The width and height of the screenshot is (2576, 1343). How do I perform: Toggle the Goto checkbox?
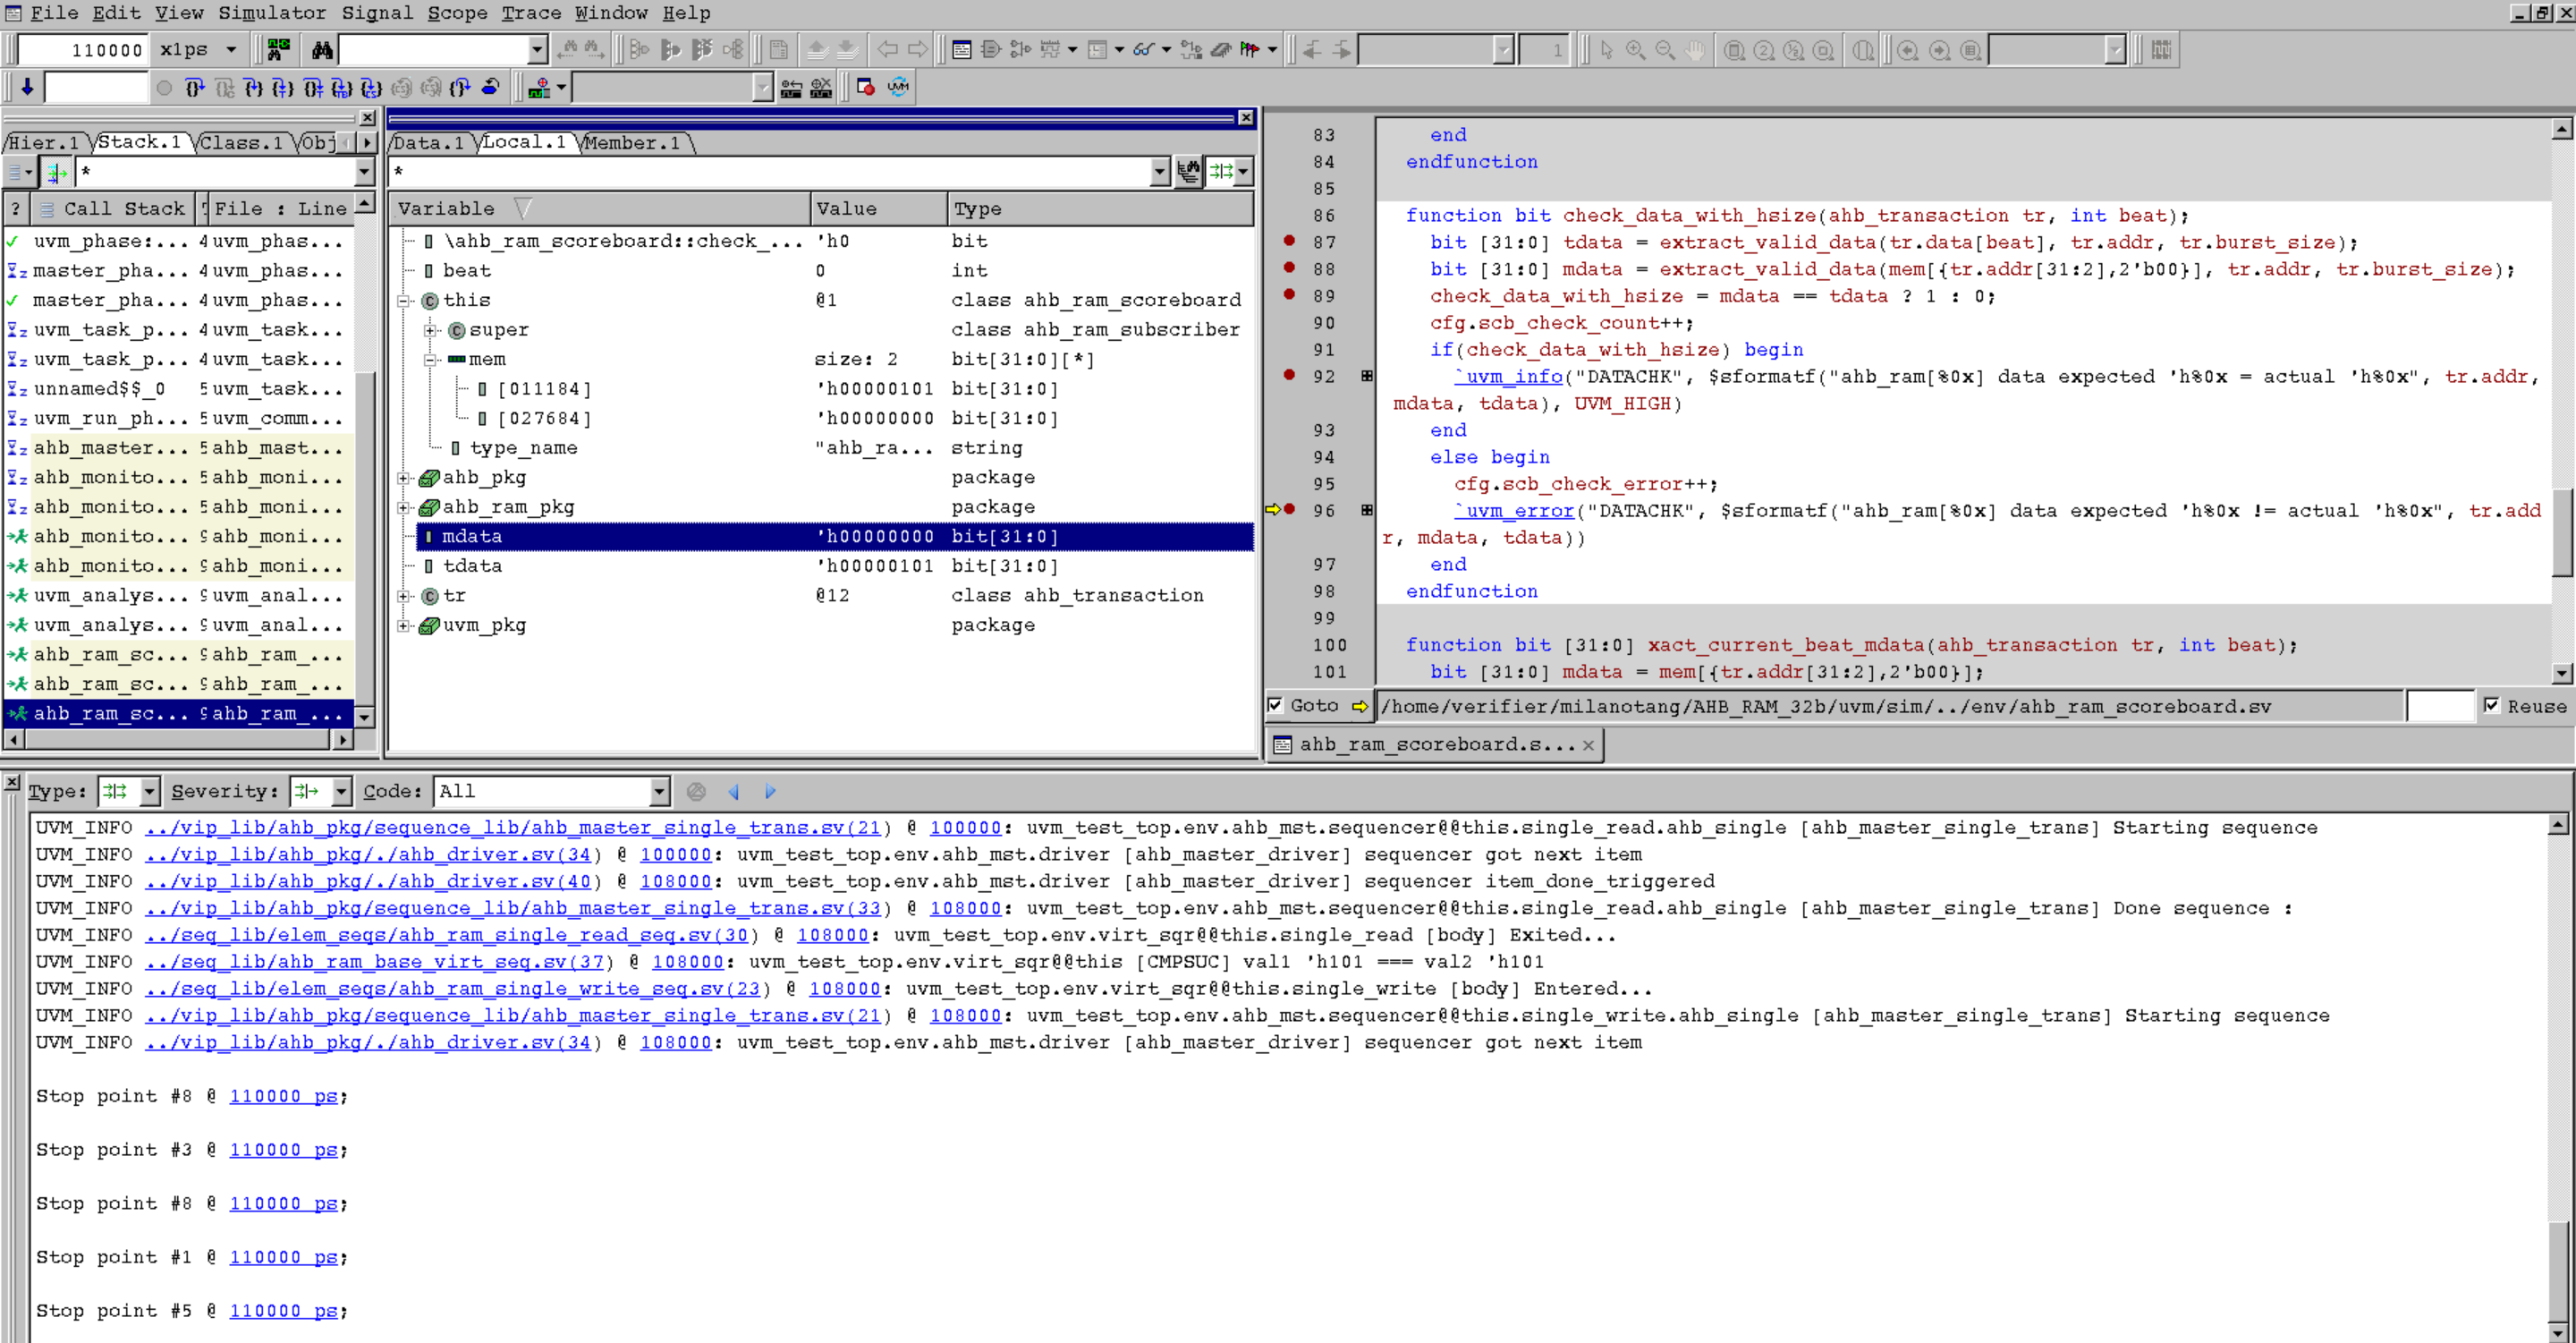tap(1275, 705)
